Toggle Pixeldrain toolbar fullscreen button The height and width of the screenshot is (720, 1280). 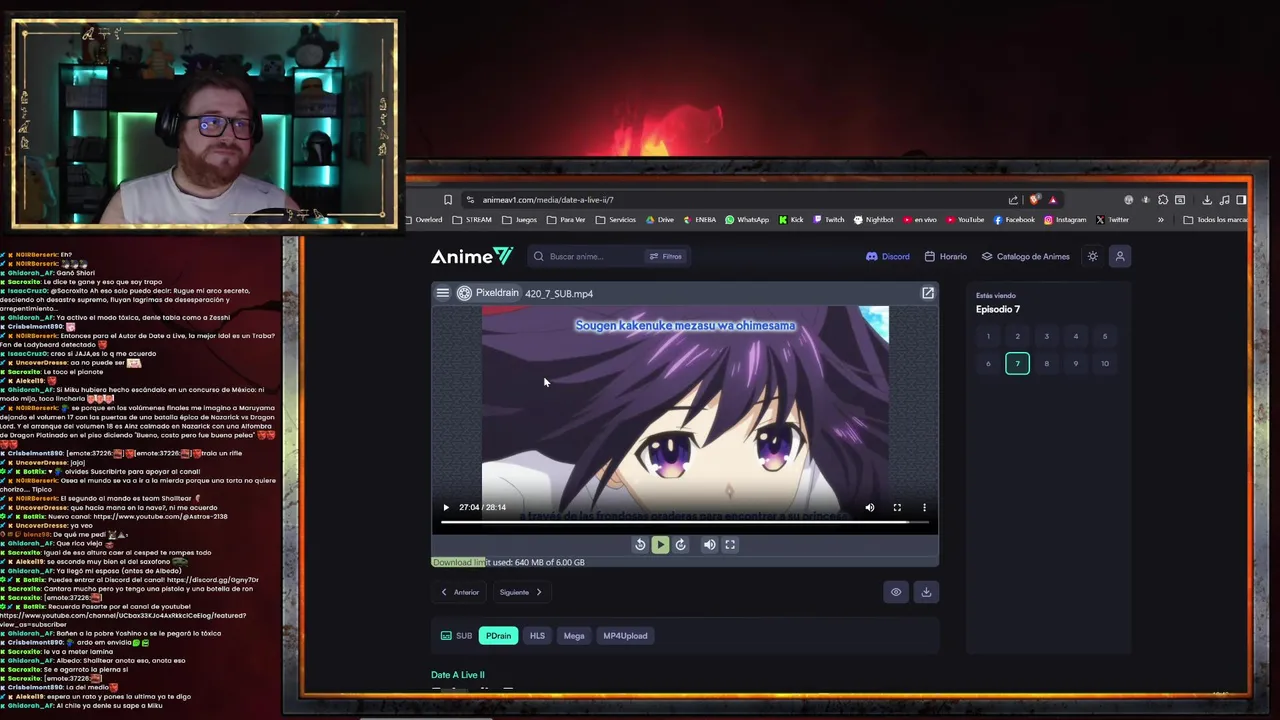coord(730,545)
